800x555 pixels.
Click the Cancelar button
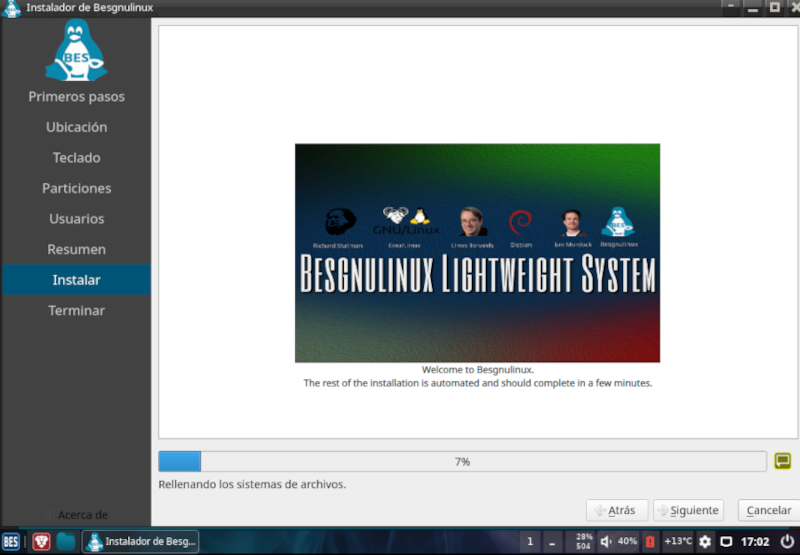[x=769, y=510]
